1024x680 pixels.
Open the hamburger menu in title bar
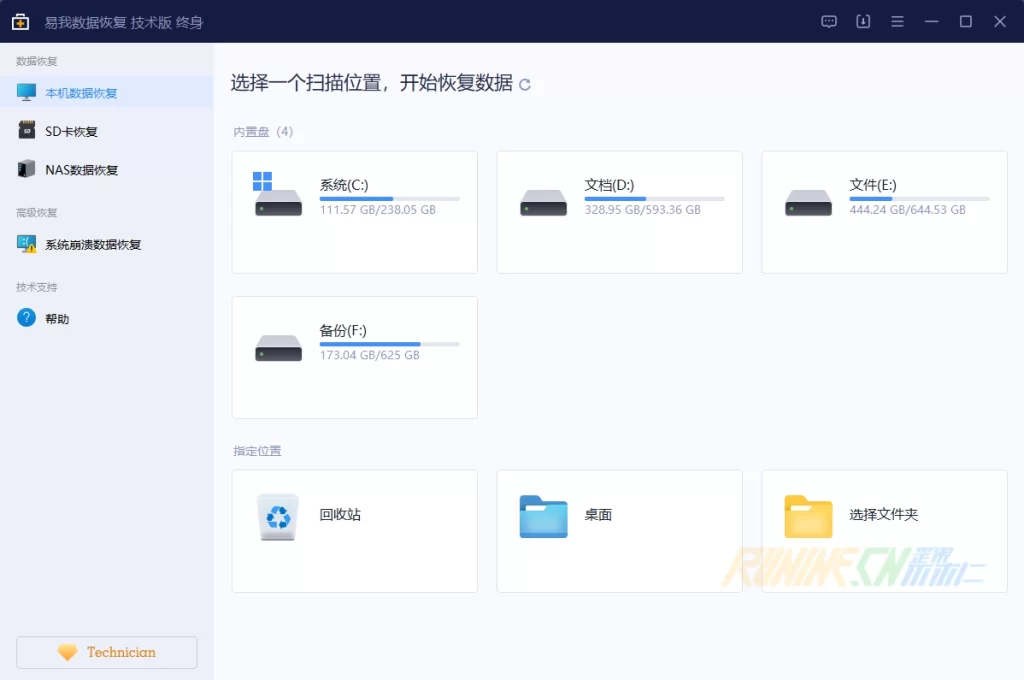coord(897,21)
